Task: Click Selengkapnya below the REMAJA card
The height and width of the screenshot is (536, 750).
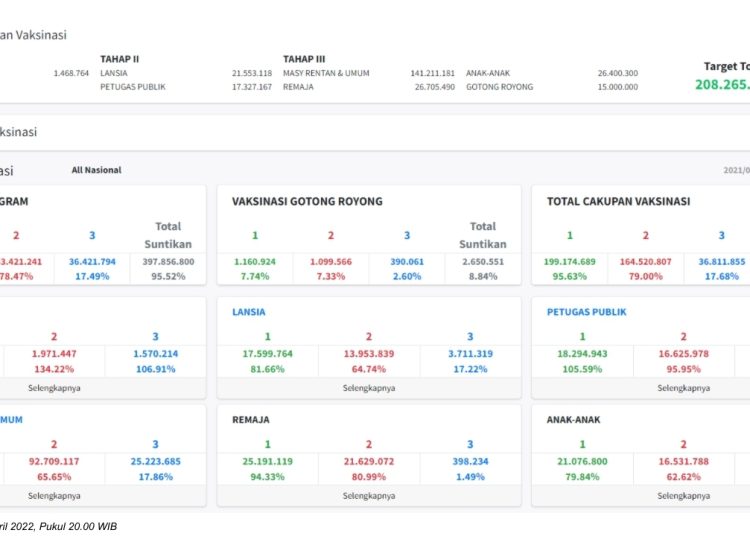Action: tap(368, 495)
